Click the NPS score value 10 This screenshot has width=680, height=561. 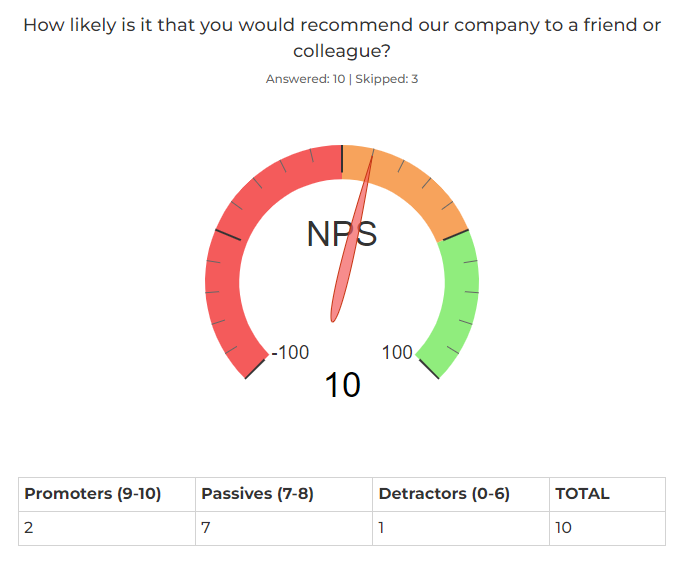(342, 385)
